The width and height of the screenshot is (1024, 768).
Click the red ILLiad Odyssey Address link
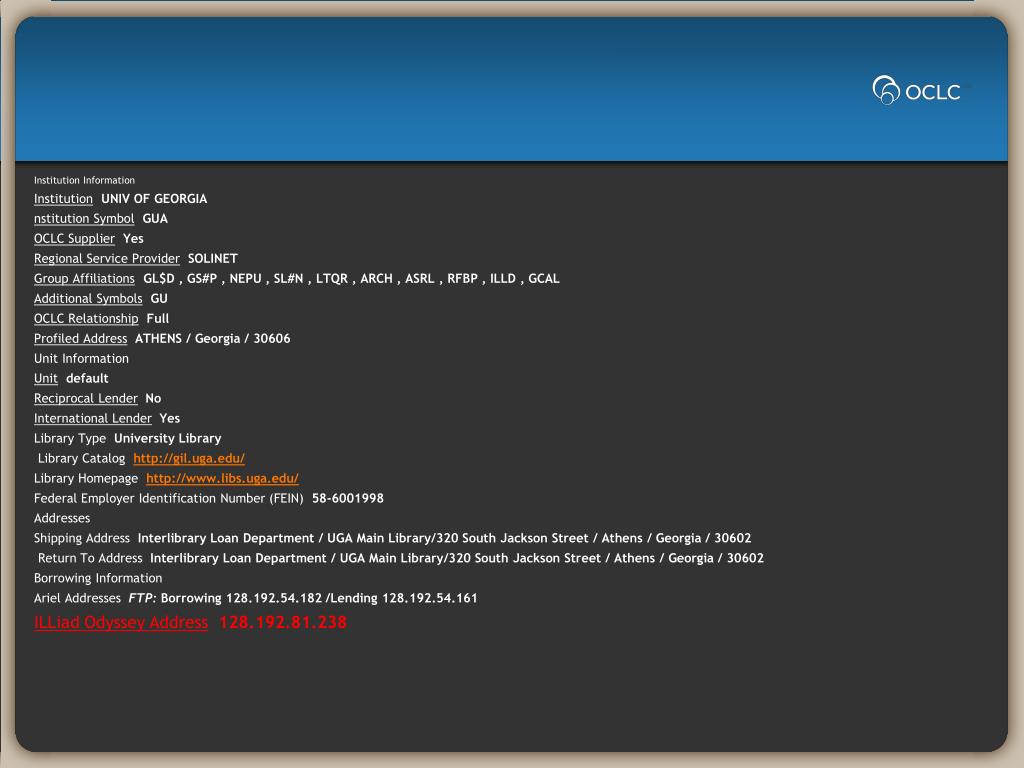[121, 622]
